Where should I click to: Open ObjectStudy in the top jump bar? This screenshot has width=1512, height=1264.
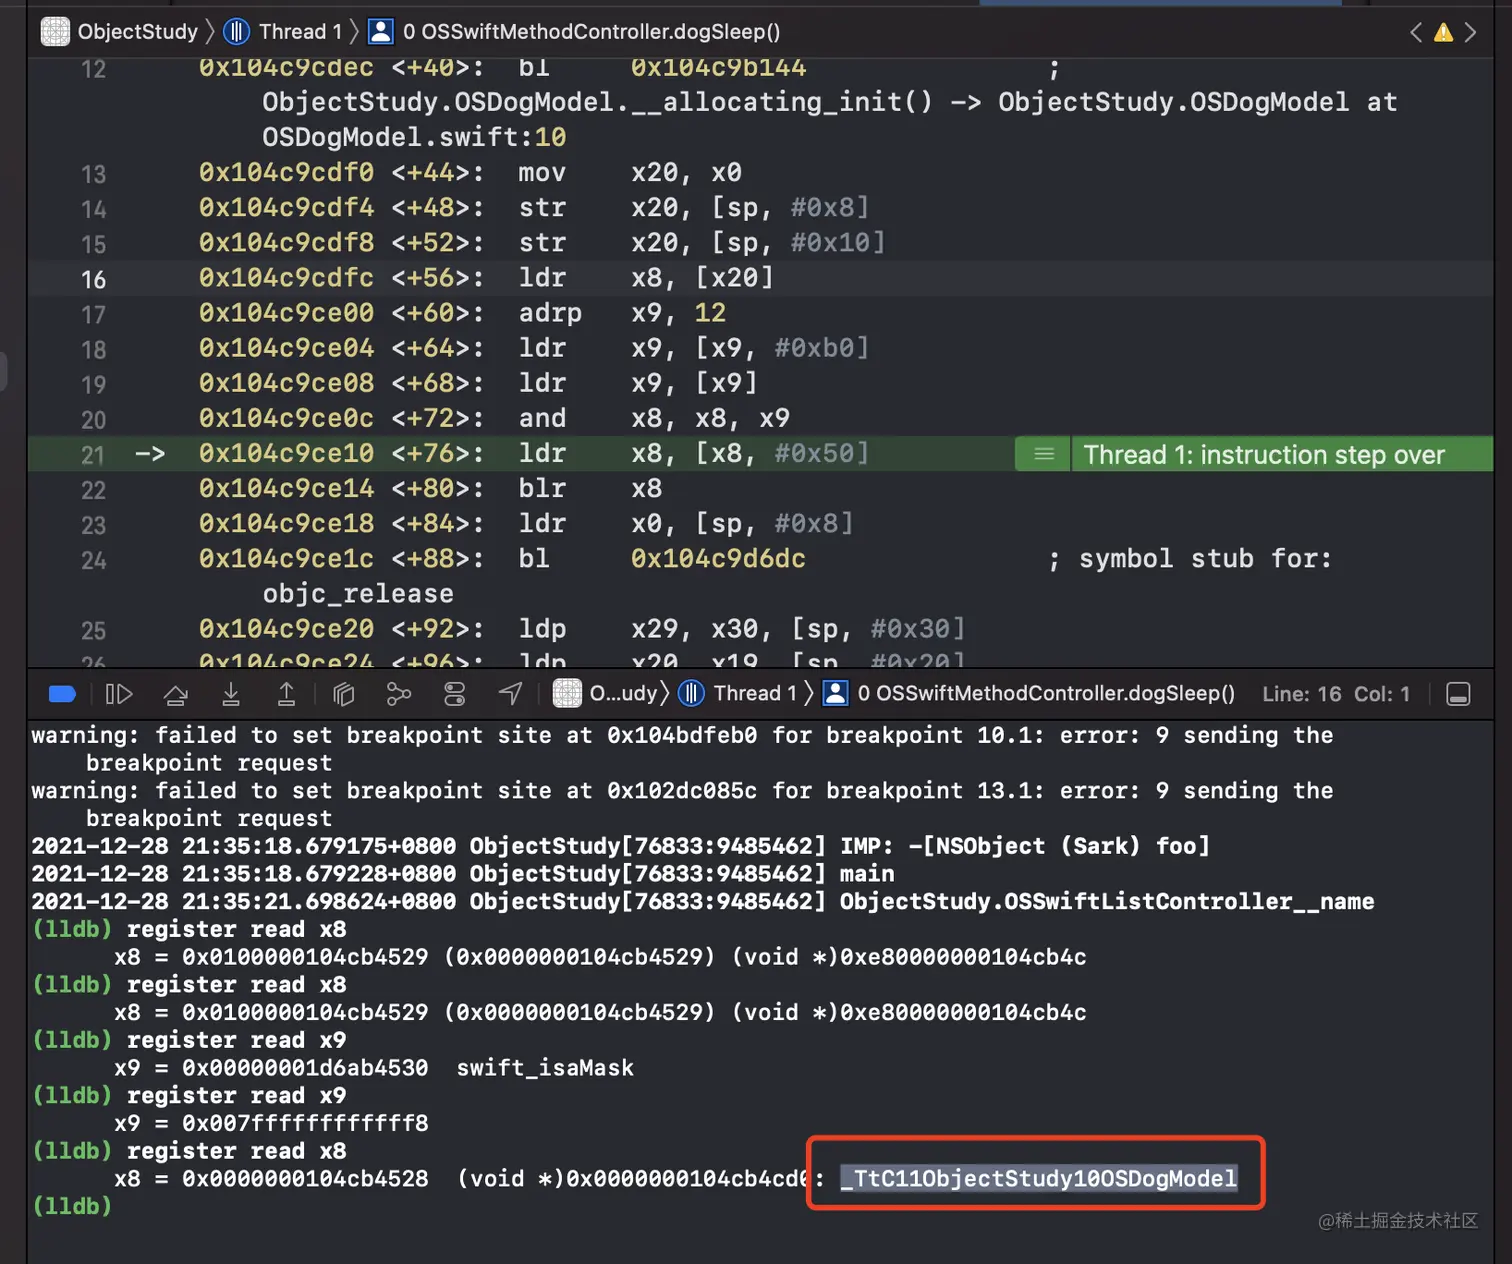(119, 32)
